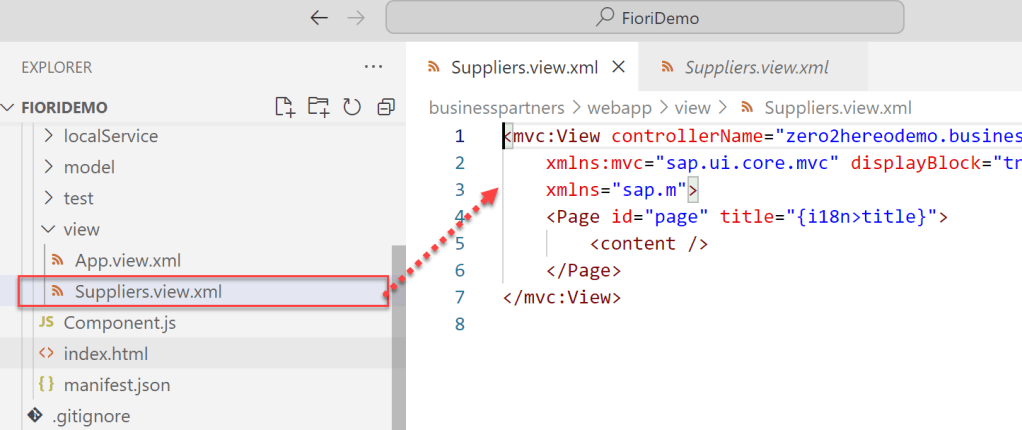Go forward using the right arrow
This screenshot has height=430, width=1022.
(x=357, y=17)
